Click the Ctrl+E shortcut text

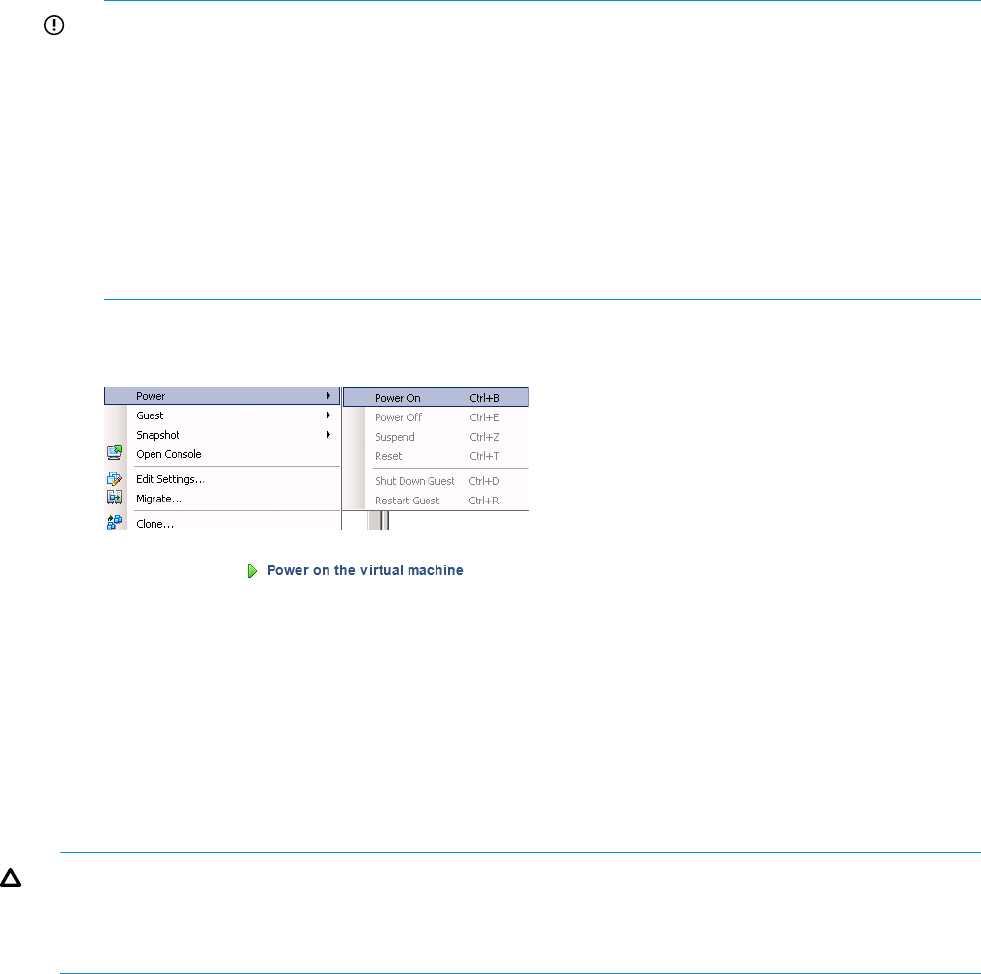[484, 417]
